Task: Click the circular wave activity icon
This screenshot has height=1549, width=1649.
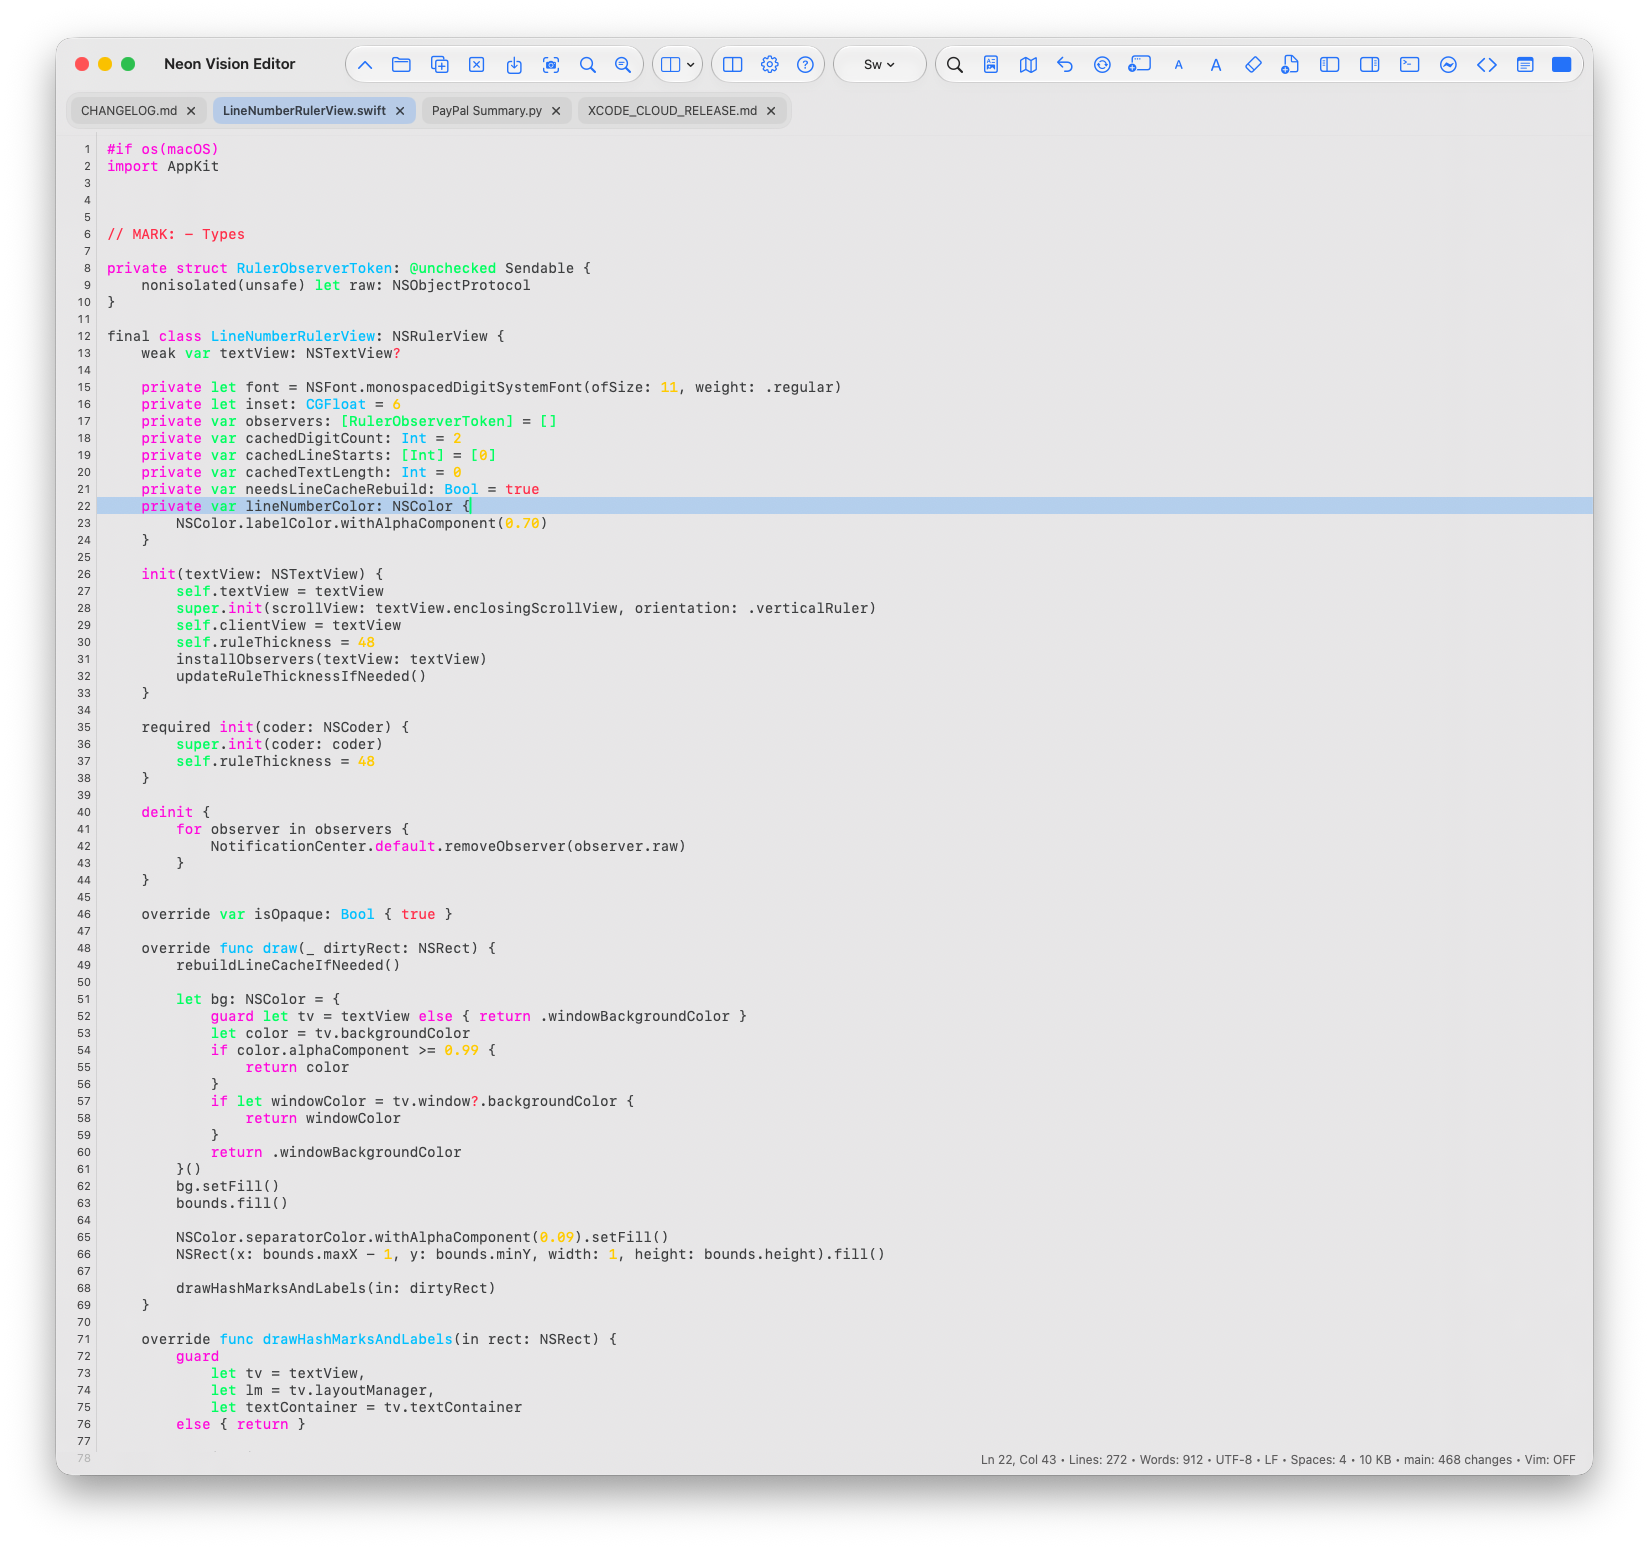Action: tap(1448, 65)
